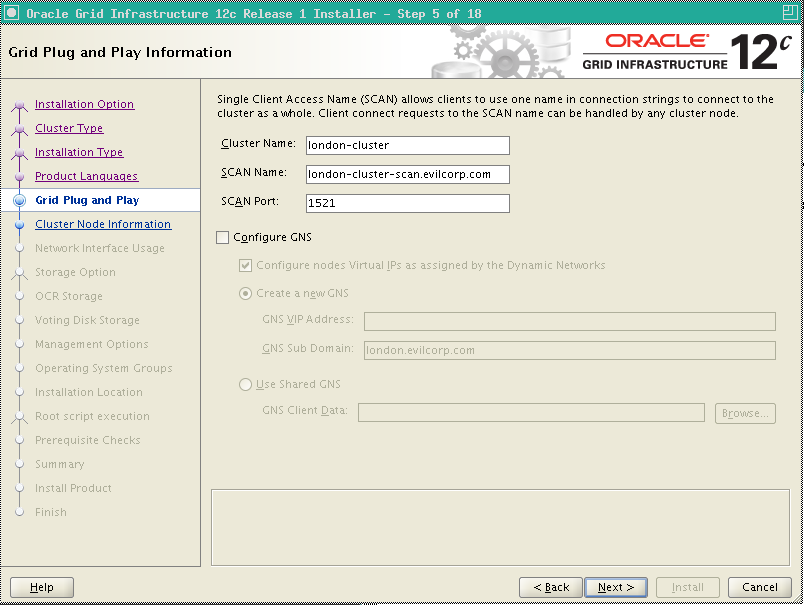
Task: Open Help for this installer step
Action: pyautogui.click(x=42, y=587)
